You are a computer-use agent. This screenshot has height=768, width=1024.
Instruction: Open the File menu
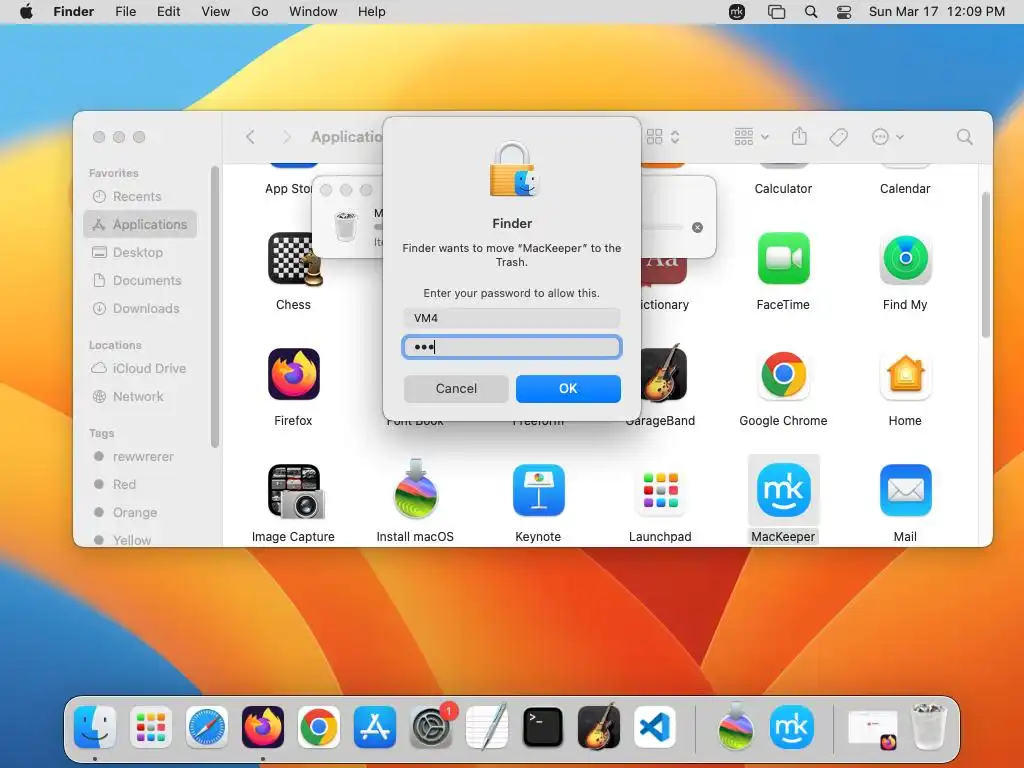click(125, 12)
